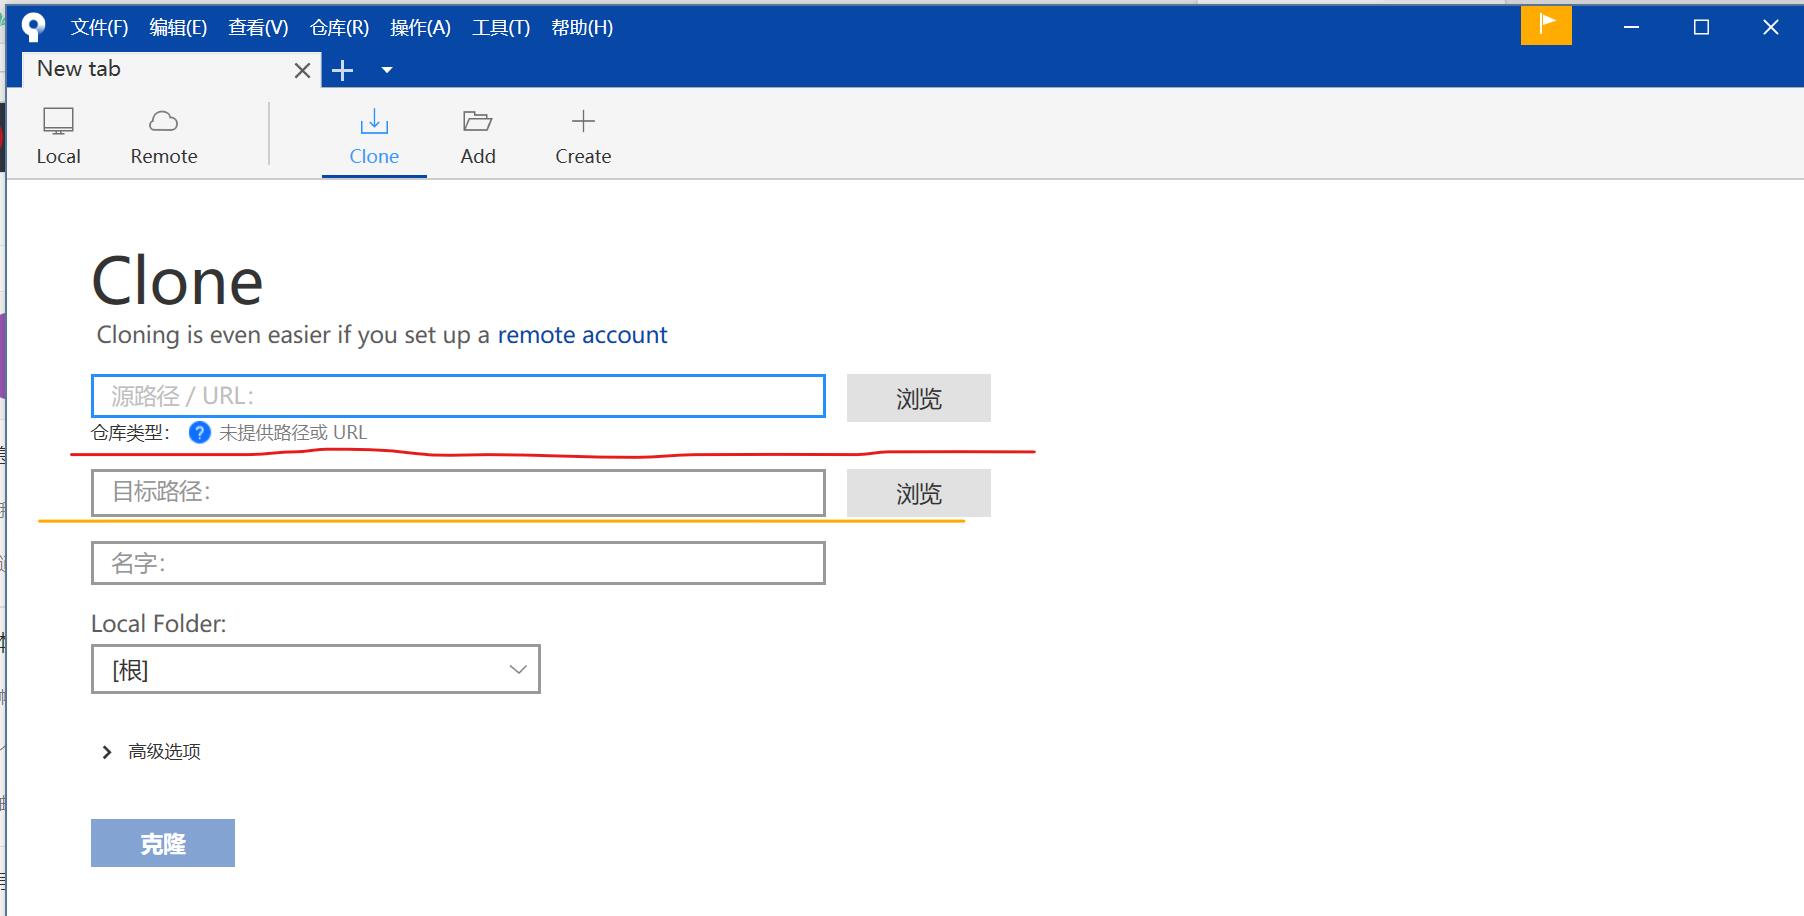This screenshot has width=1804, height=916.
Task: Click inside the 名字 input field
Action: coord(457,562)
